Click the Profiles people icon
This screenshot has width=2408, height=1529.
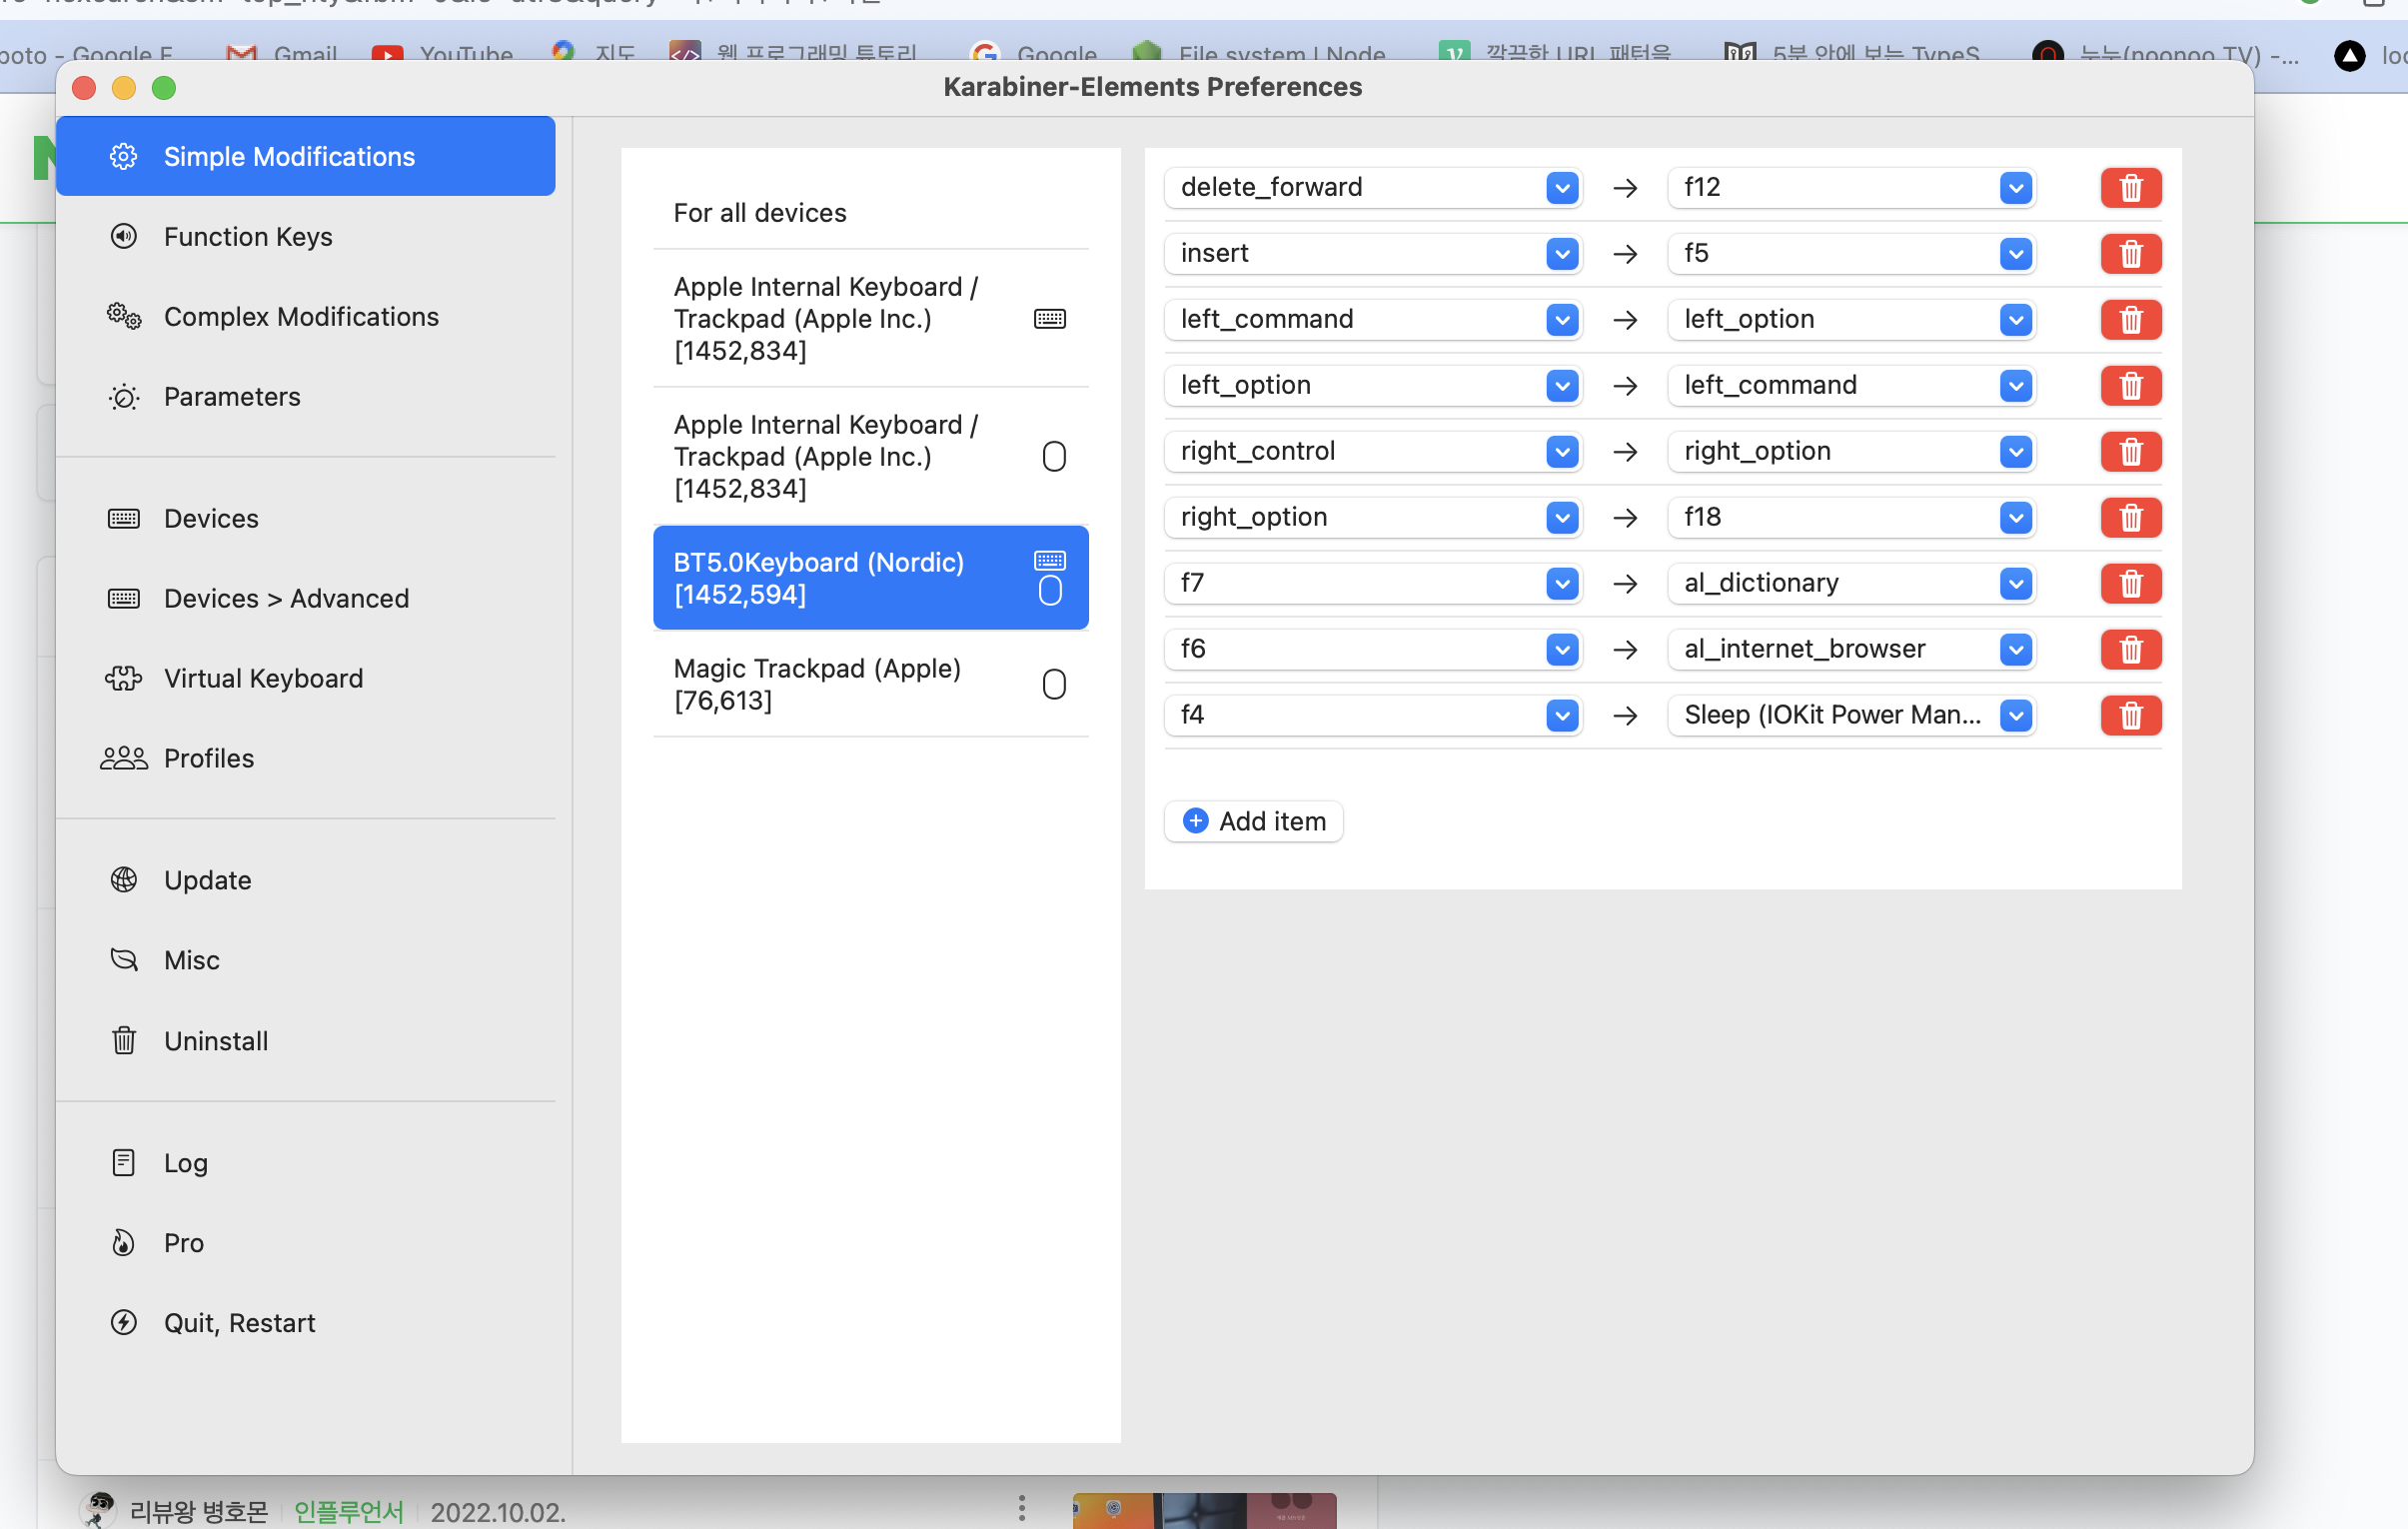coord(123,758)
